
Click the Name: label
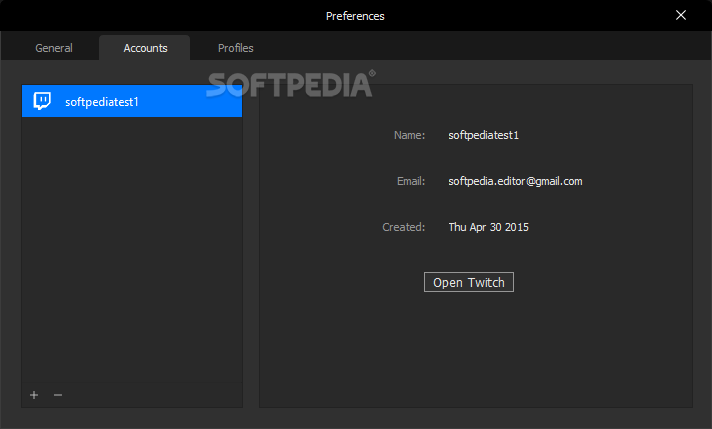[410, 135]
